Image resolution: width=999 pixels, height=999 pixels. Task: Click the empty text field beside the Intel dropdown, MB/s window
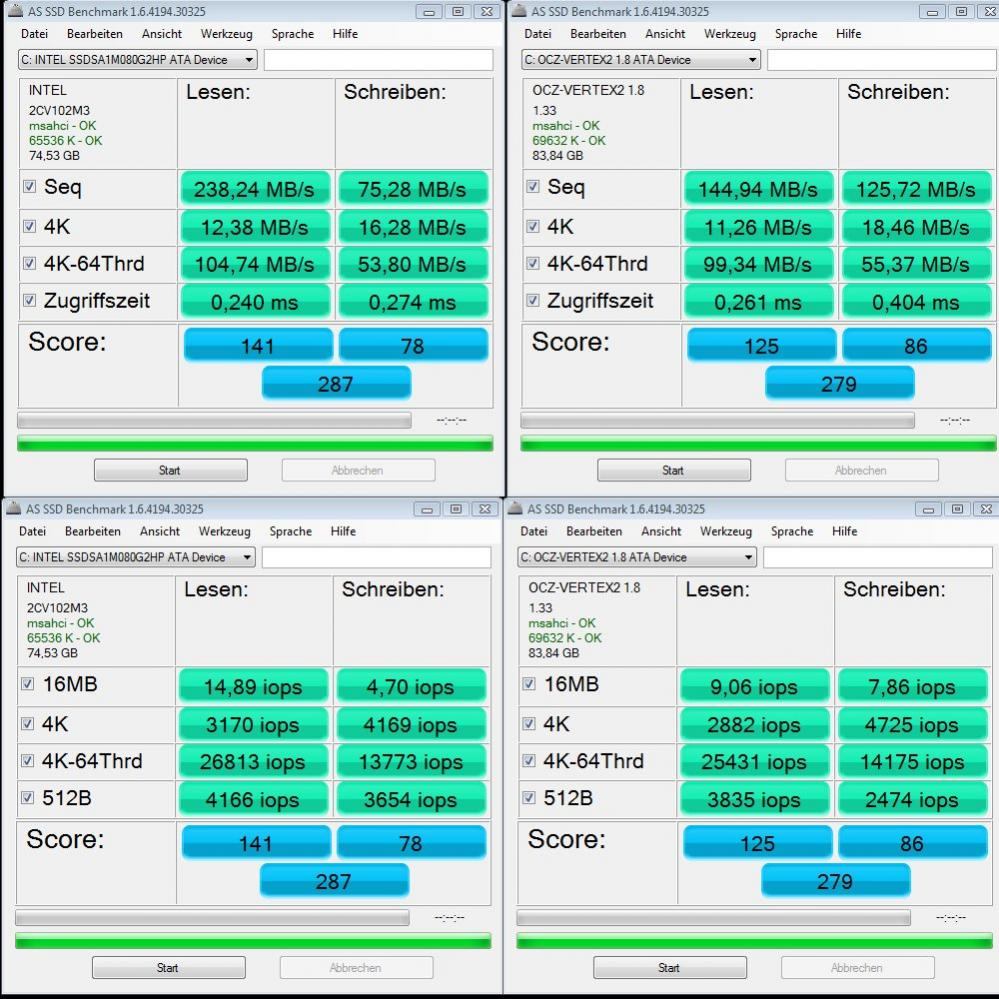(378, 59)
